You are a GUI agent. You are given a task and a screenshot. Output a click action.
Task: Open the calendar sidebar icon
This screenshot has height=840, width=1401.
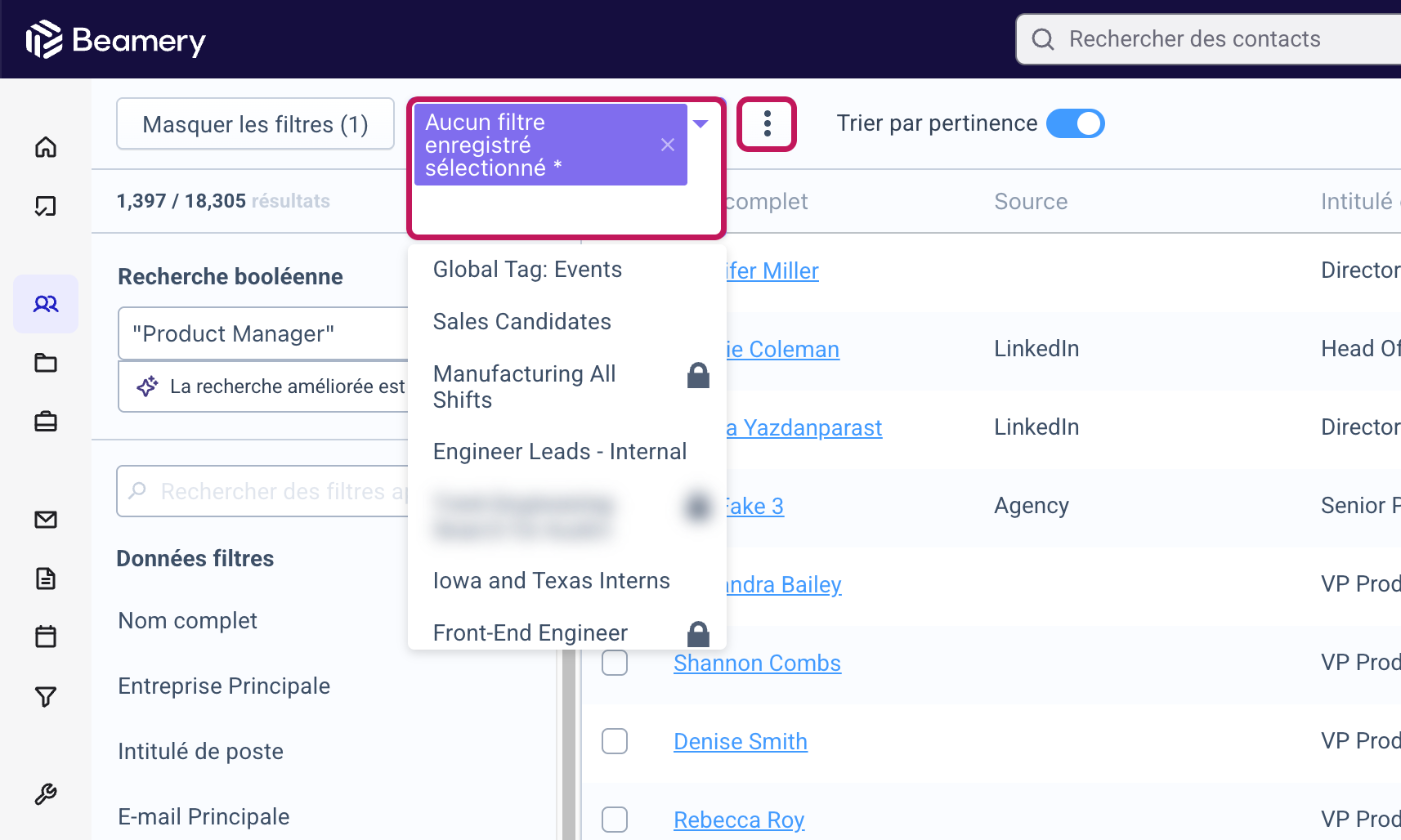click(x=45, y=636)
